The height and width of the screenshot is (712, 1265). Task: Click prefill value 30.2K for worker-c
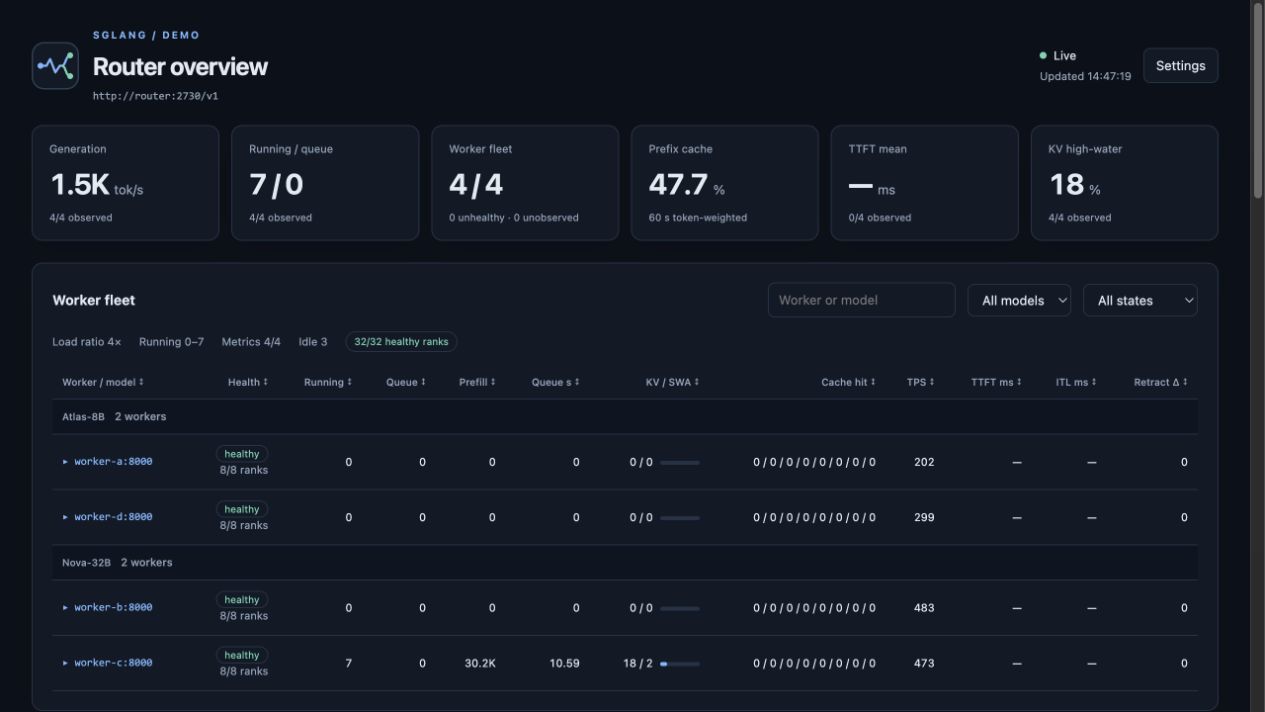pos(480,663)
